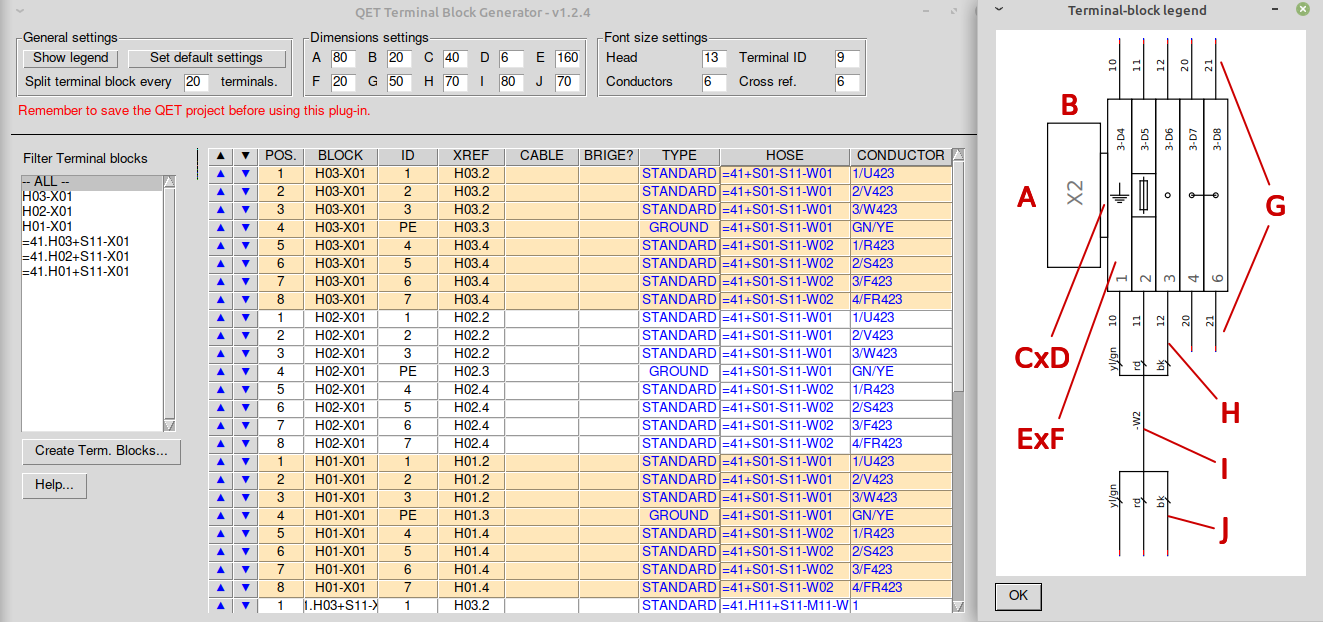Select =41.H03+S11-X01 in the filter list

click(x=76, y=242)
